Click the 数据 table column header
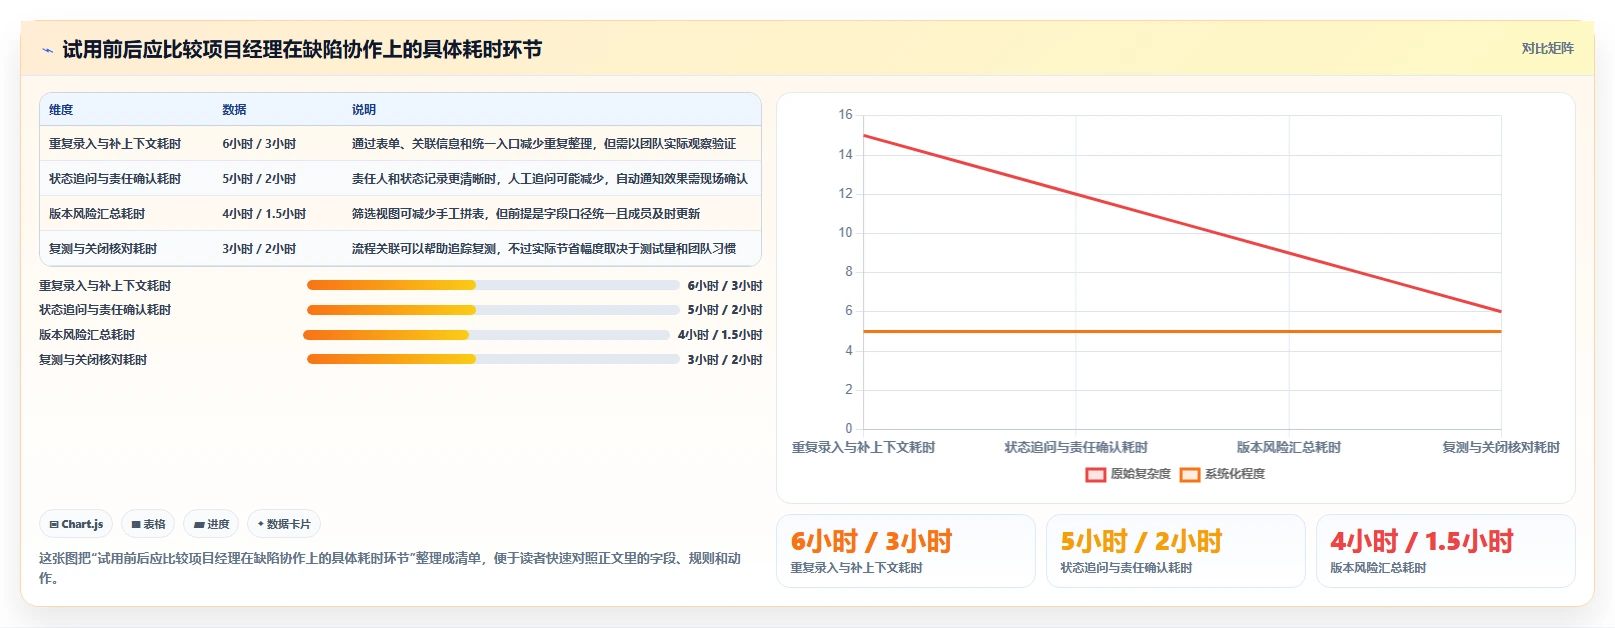This screenshot has height=628, width=1615. (234, 110)
